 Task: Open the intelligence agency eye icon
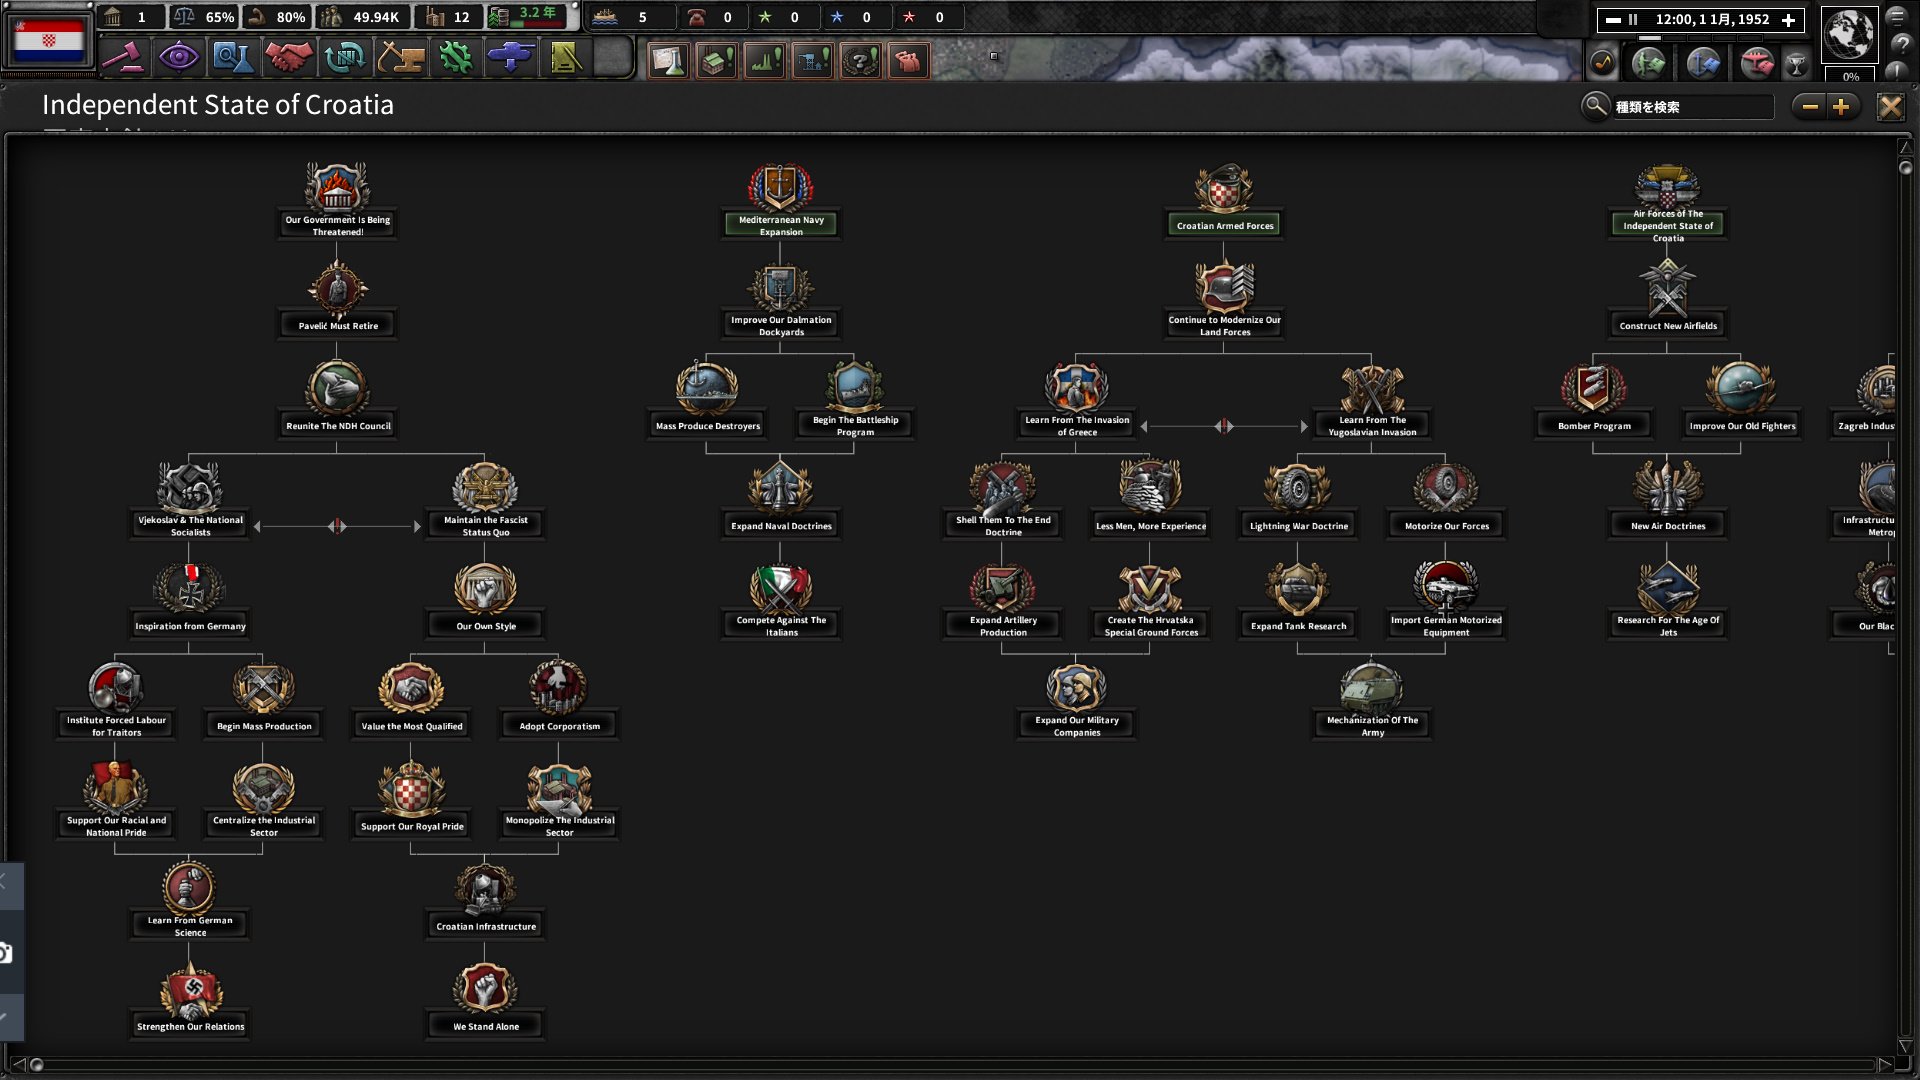pyautogui.click(x=178, y=58)
